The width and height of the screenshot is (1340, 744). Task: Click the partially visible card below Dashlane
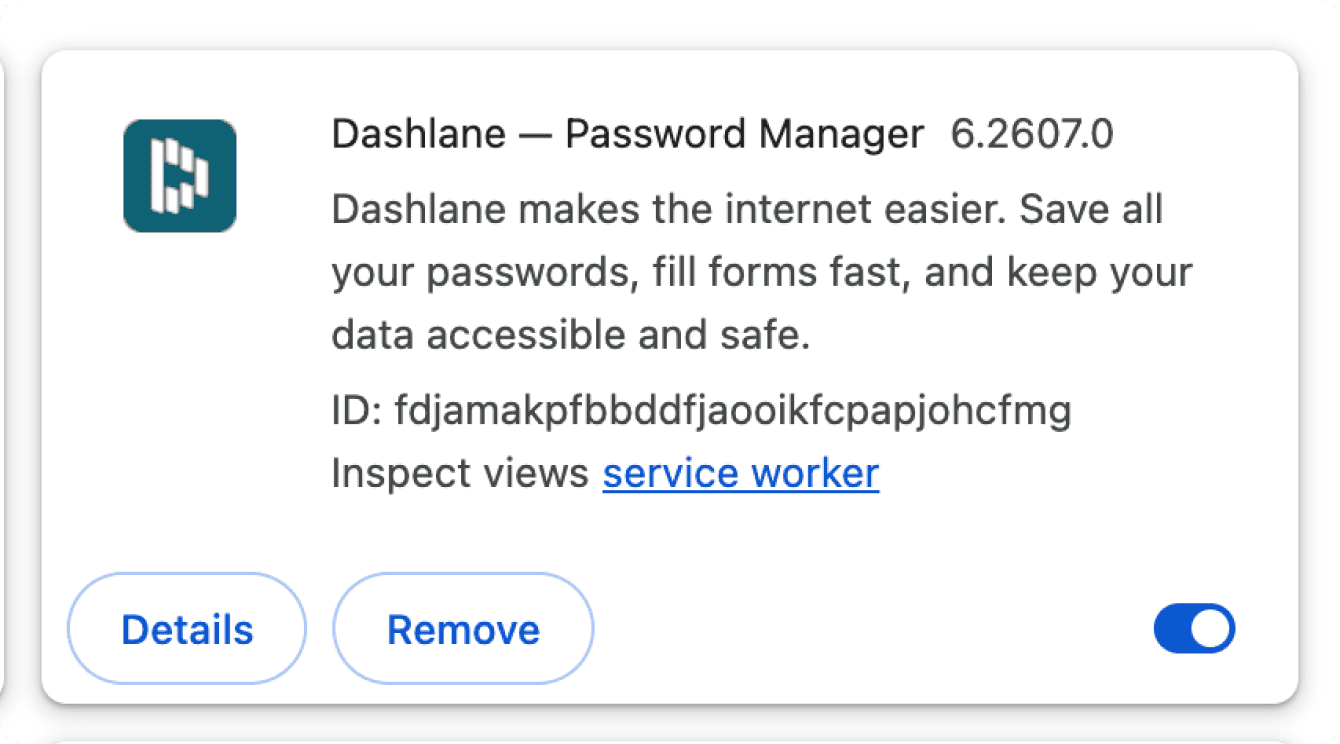pos(670,740)
